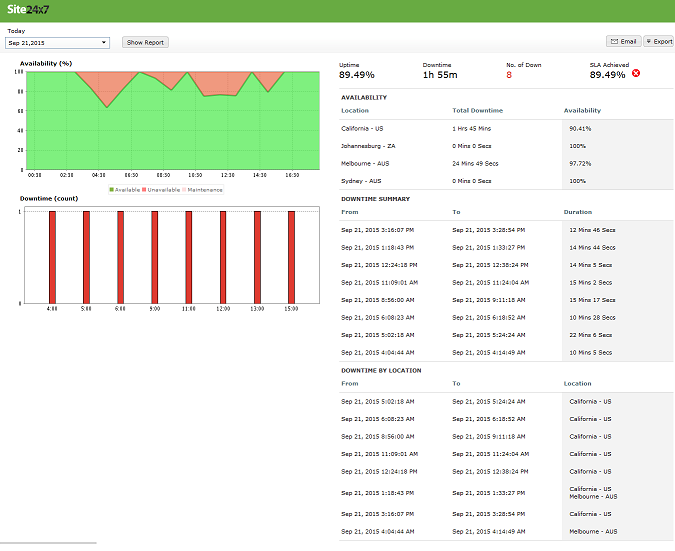Sort by the Total Downtime column header

point(476,111)
